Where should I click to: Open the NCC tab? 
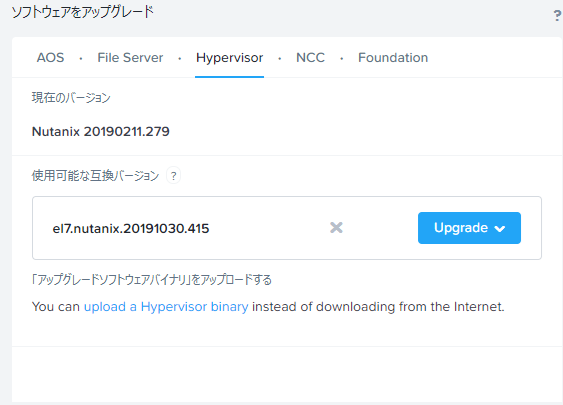click(310, 57)
